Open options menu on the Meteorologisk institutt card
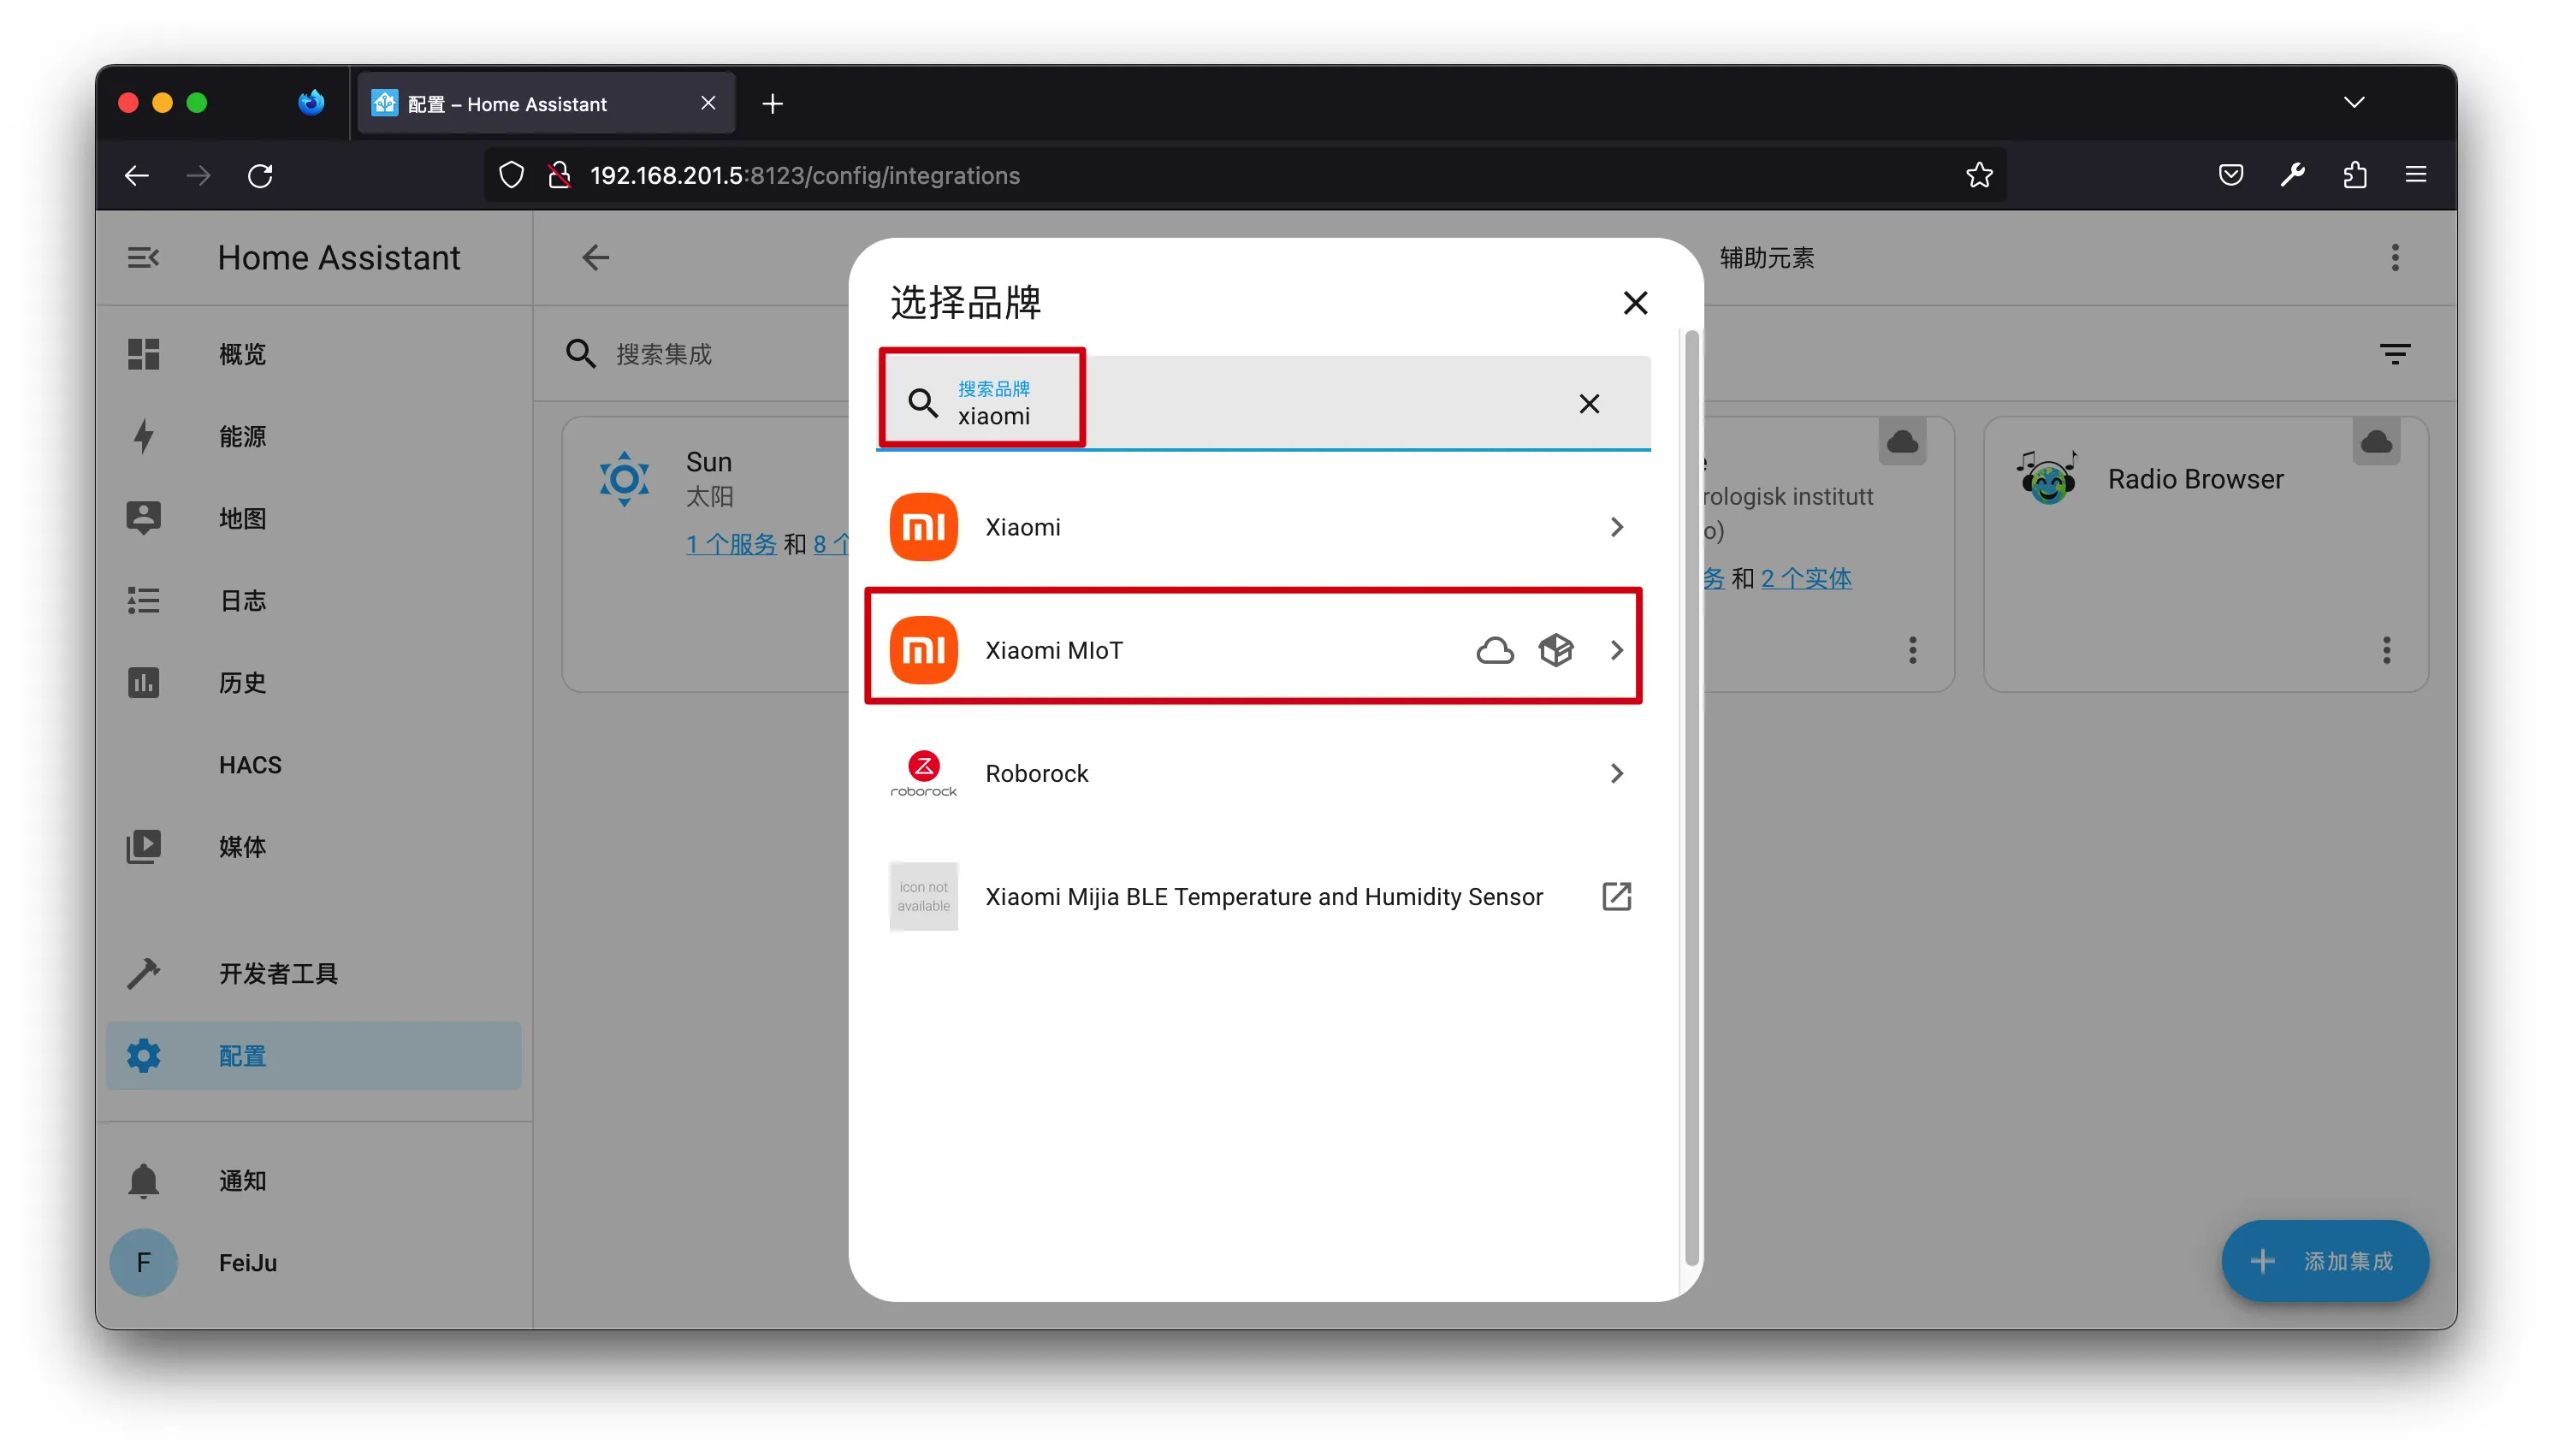Image resolution: width=2553 pixels, height=1456 pixels. coord(1912,650)
